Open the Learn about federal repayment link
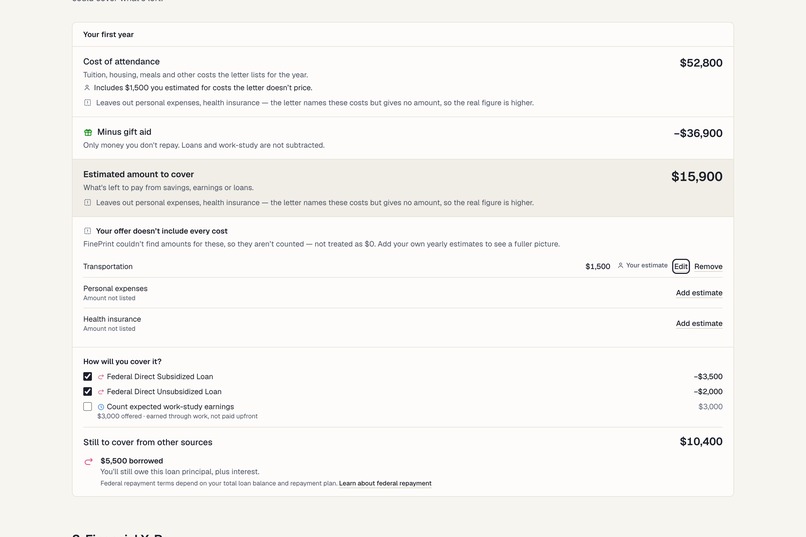Image resolution: width=806 pixels, height=537 pixels. coord(385,484)
